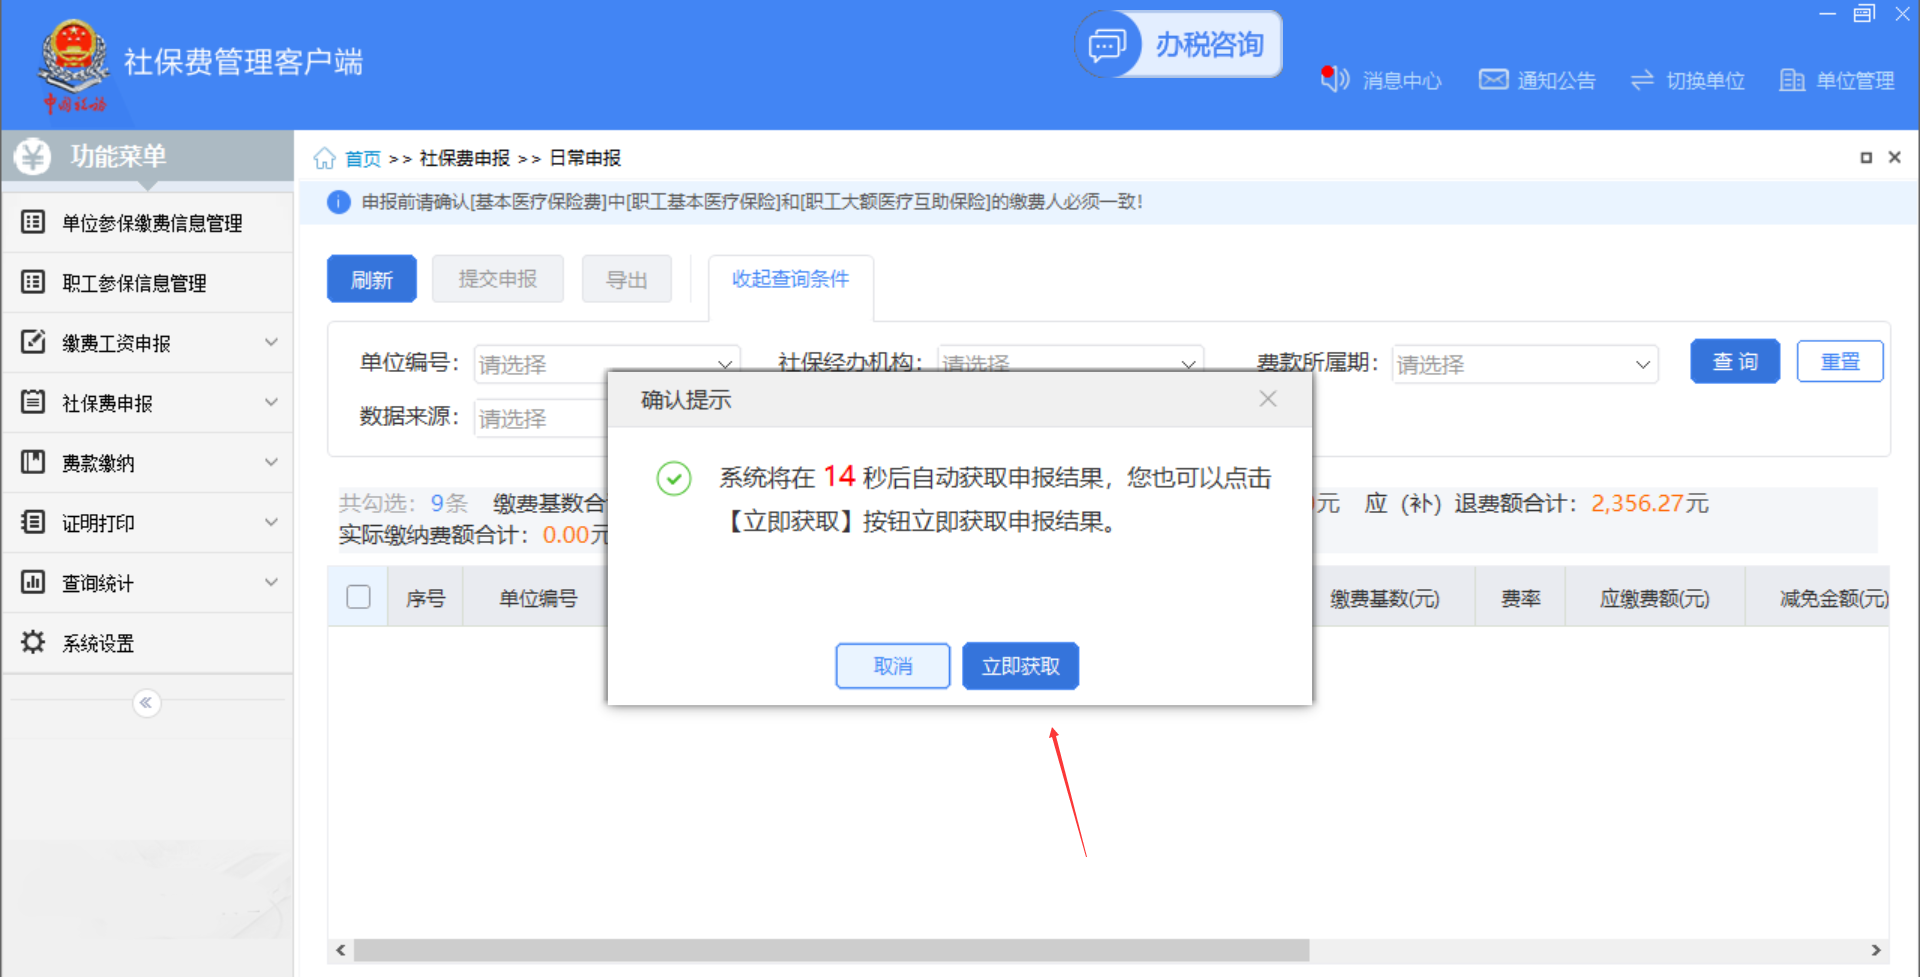Click the home icon in breadcrumb
Screen dimensions: 1920x977
pos(324,159)
